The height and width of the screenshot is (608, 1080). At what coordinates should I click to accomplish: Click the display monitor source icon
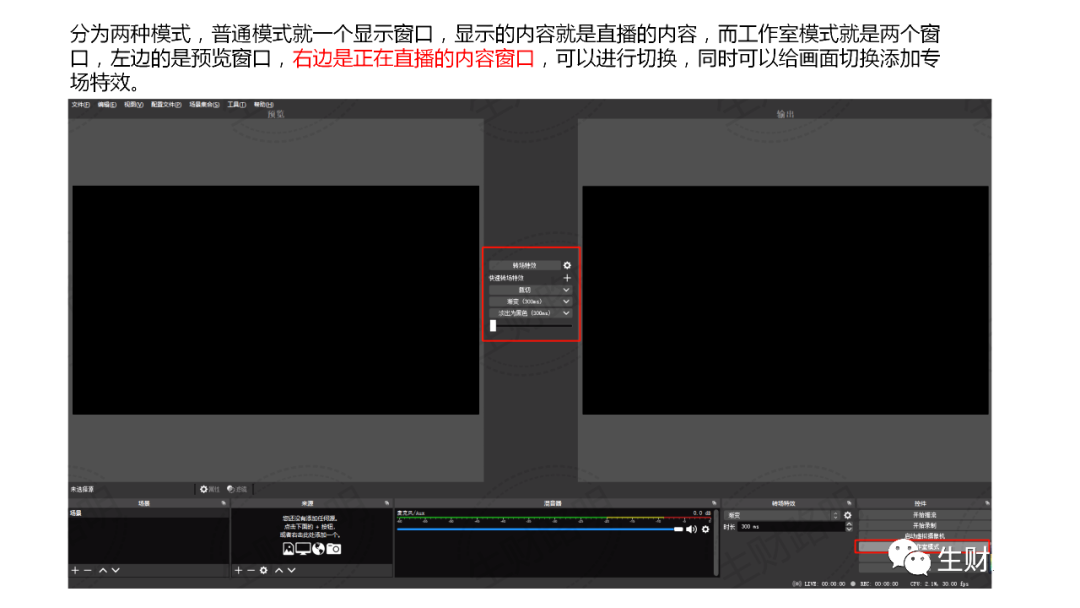coord(303,549)
